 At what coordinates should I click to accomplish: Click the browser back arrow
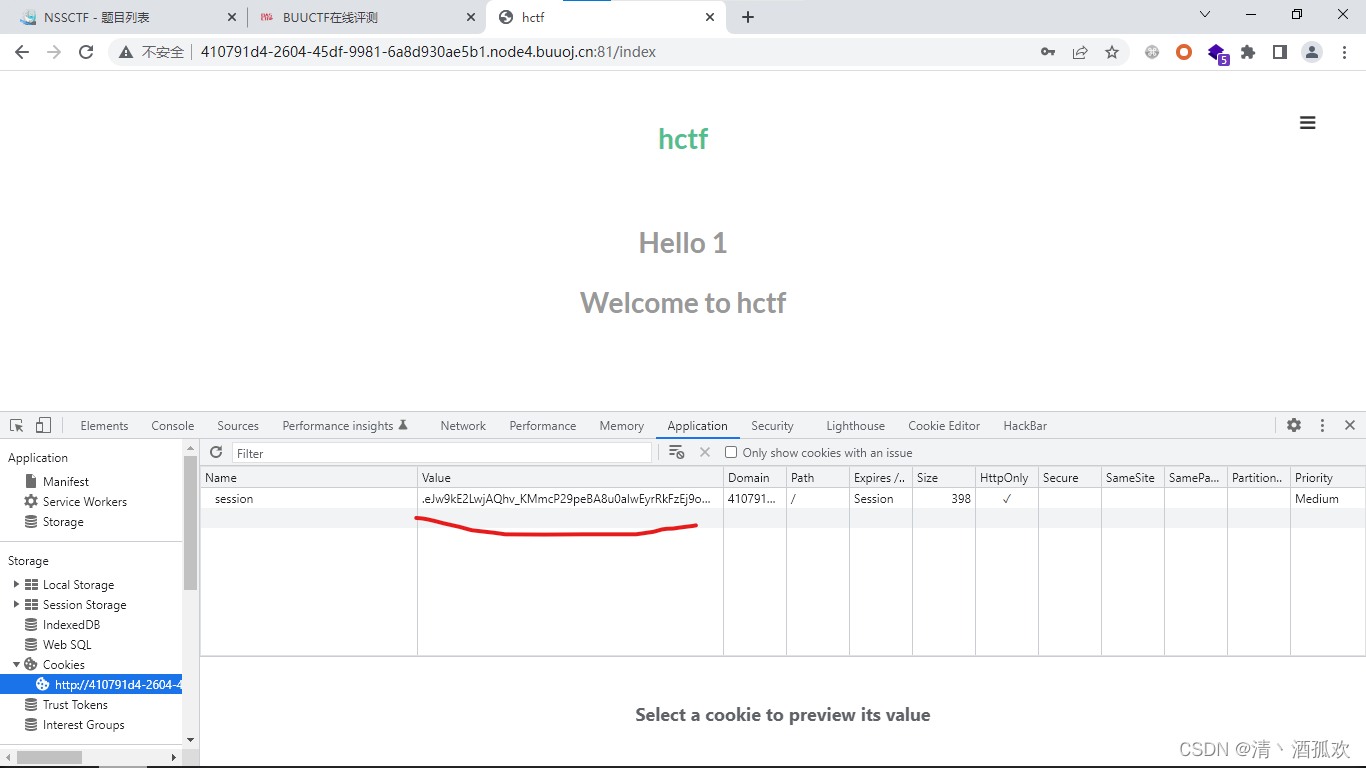pyautogui.click(x=22, y=52)
